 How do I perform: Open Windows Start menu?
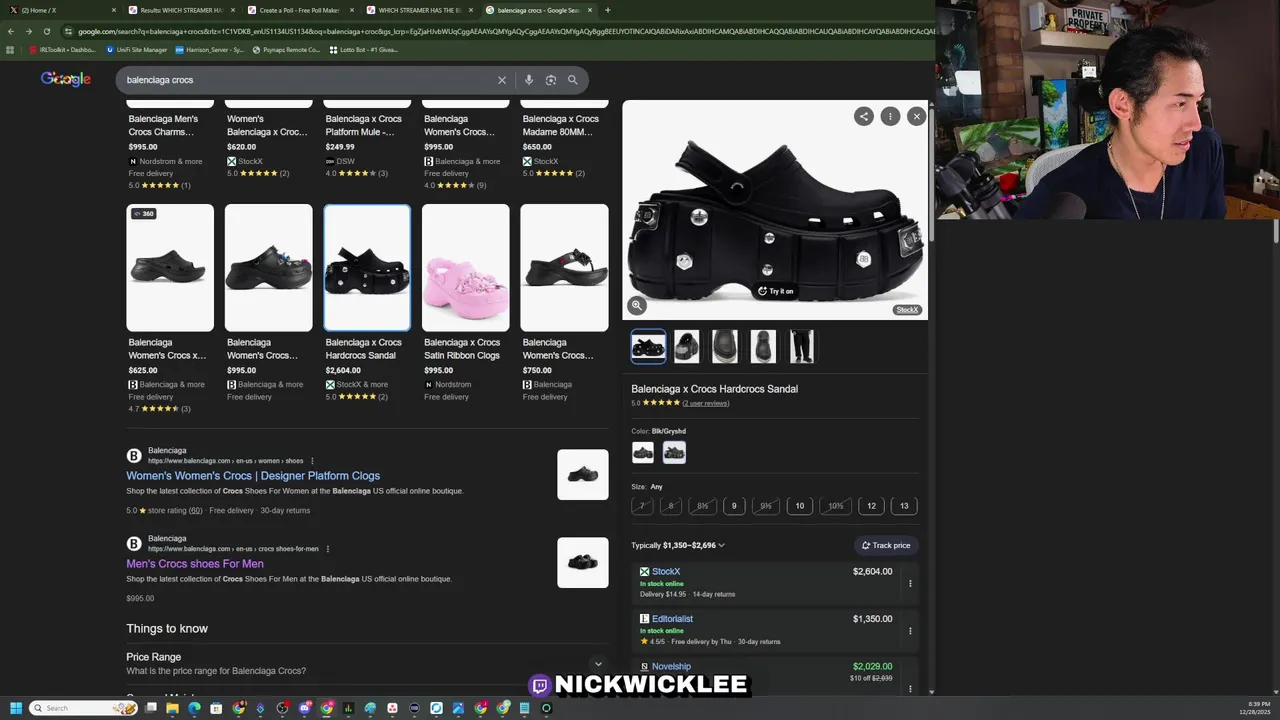[x=15, y=708]
